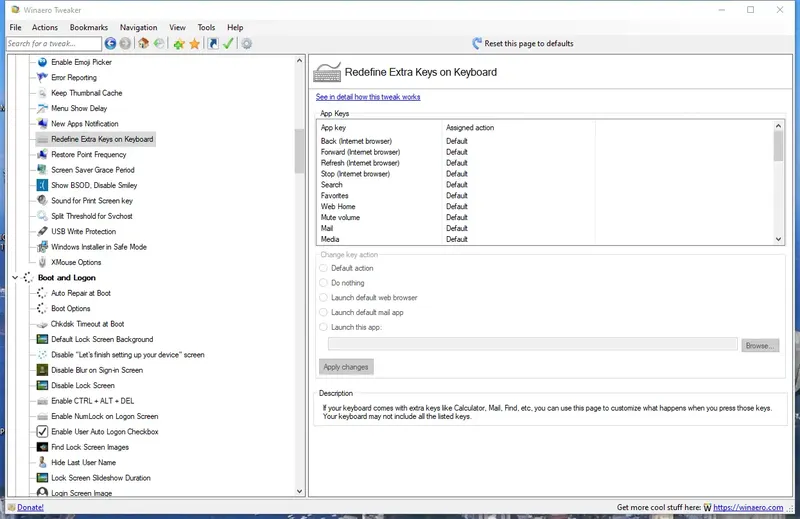The height and width of the screenshot is (519, 800).
Task: Click the Browse button
Action: click(x=760, y=345)
